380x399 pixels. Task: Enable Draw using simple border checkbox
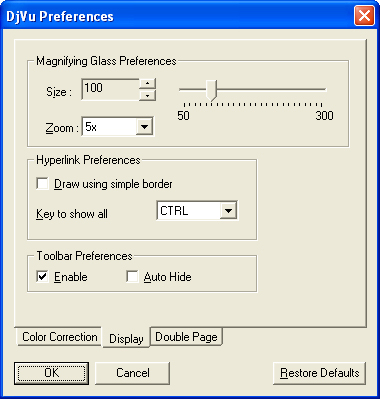pyautogui.click(x=42, y=184)
